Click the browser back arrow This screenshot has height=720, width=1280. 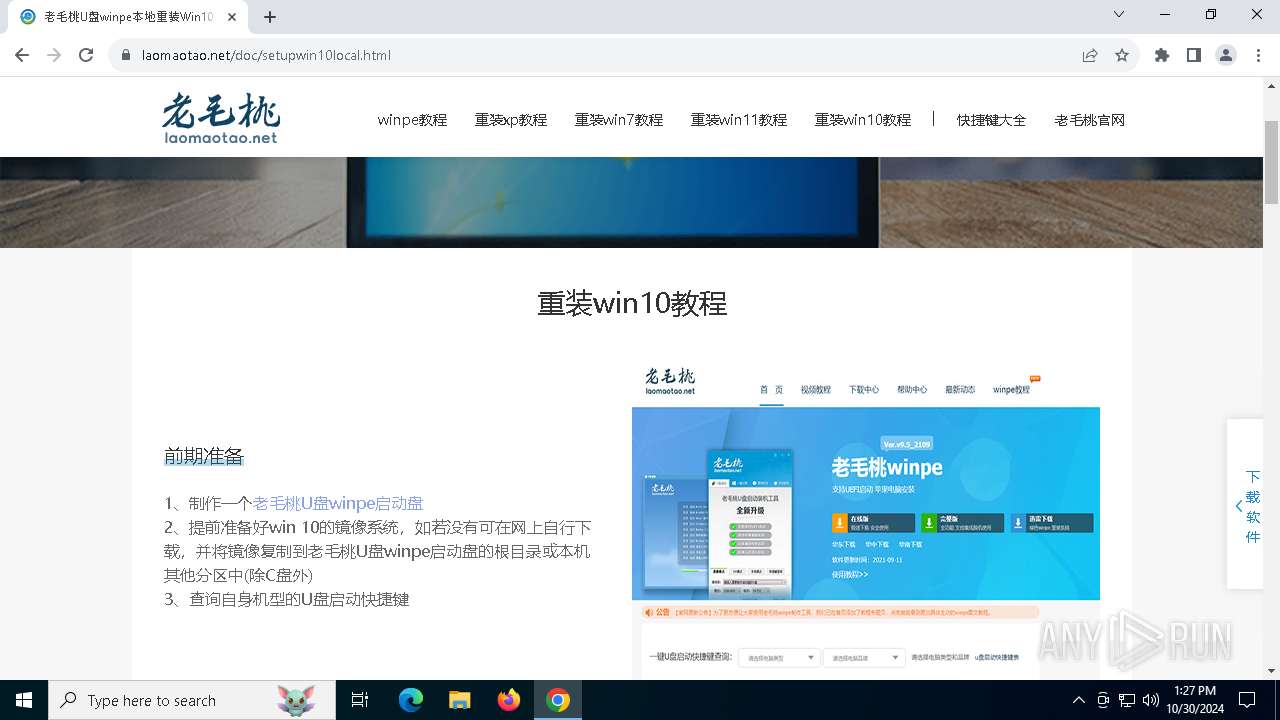click(x=22, y=55)
